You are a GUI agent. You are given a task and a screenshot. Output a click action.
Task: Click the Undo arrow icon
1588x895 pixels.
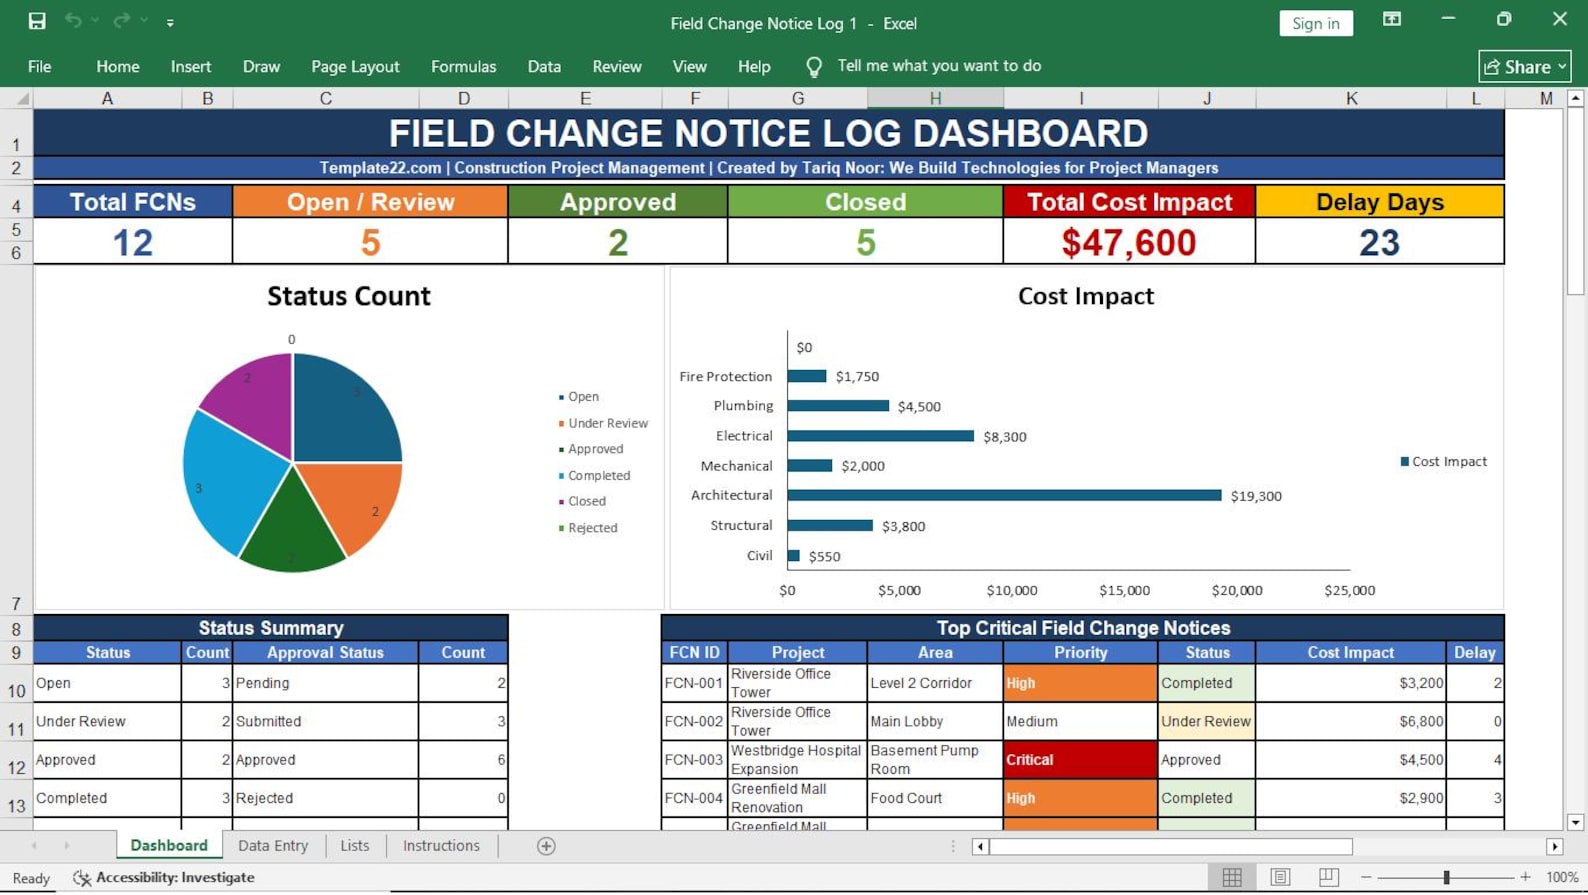point(73,21)
